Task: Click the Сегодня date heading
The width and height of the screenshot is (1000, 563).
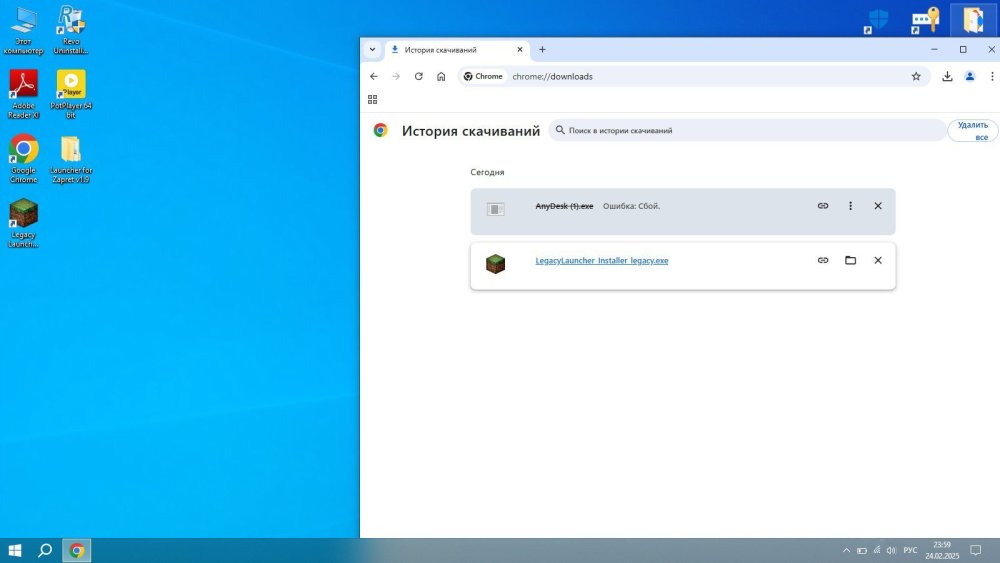Action: tap(487, 172)
